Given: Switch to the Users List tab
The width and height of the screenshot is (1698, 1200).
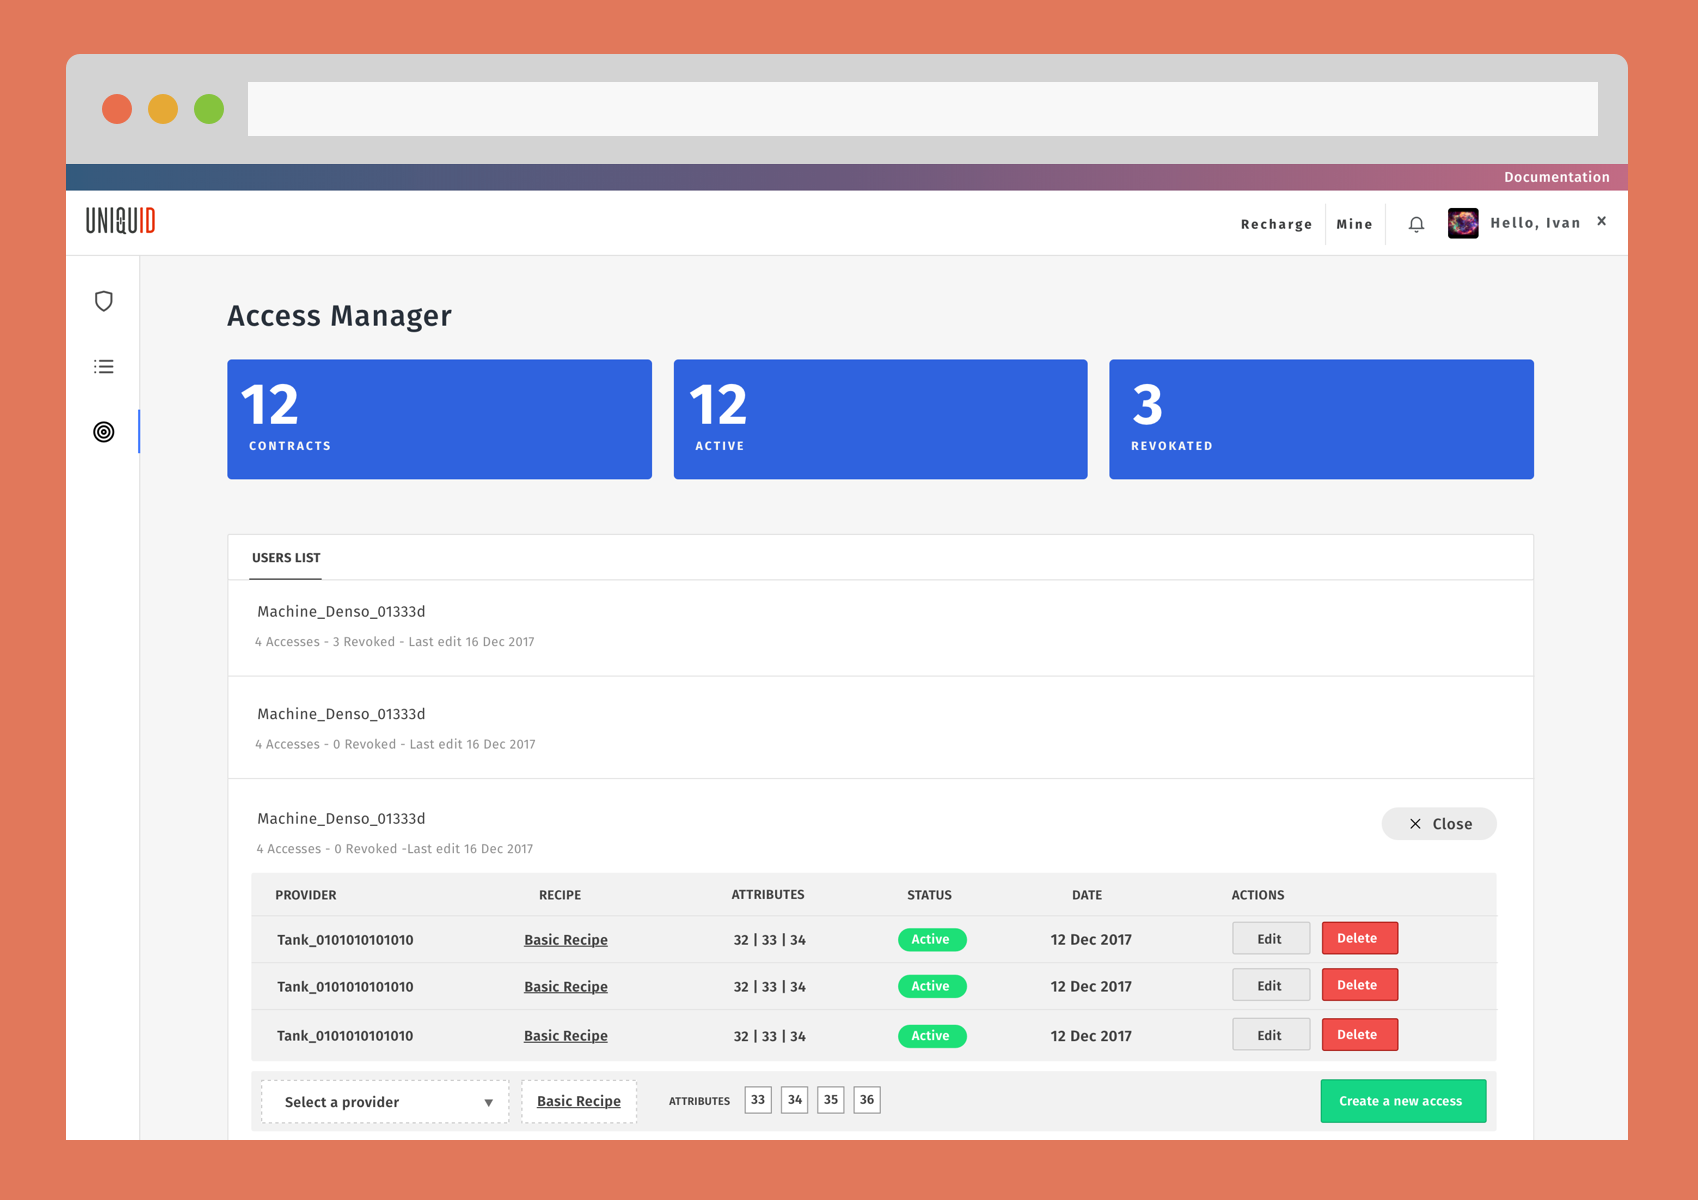Looking at the screenshot, I should point(286,558).
